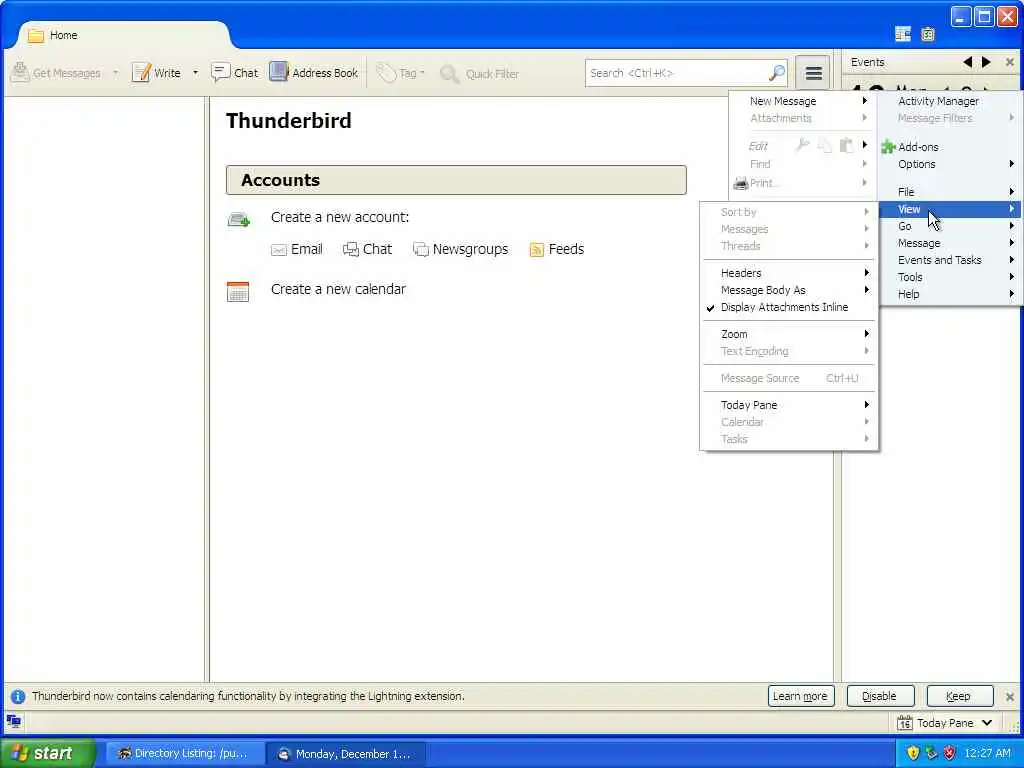Expand the New Message submenu
The image size is (1024, 768).
pyautogui.click(x=803, y=101)
